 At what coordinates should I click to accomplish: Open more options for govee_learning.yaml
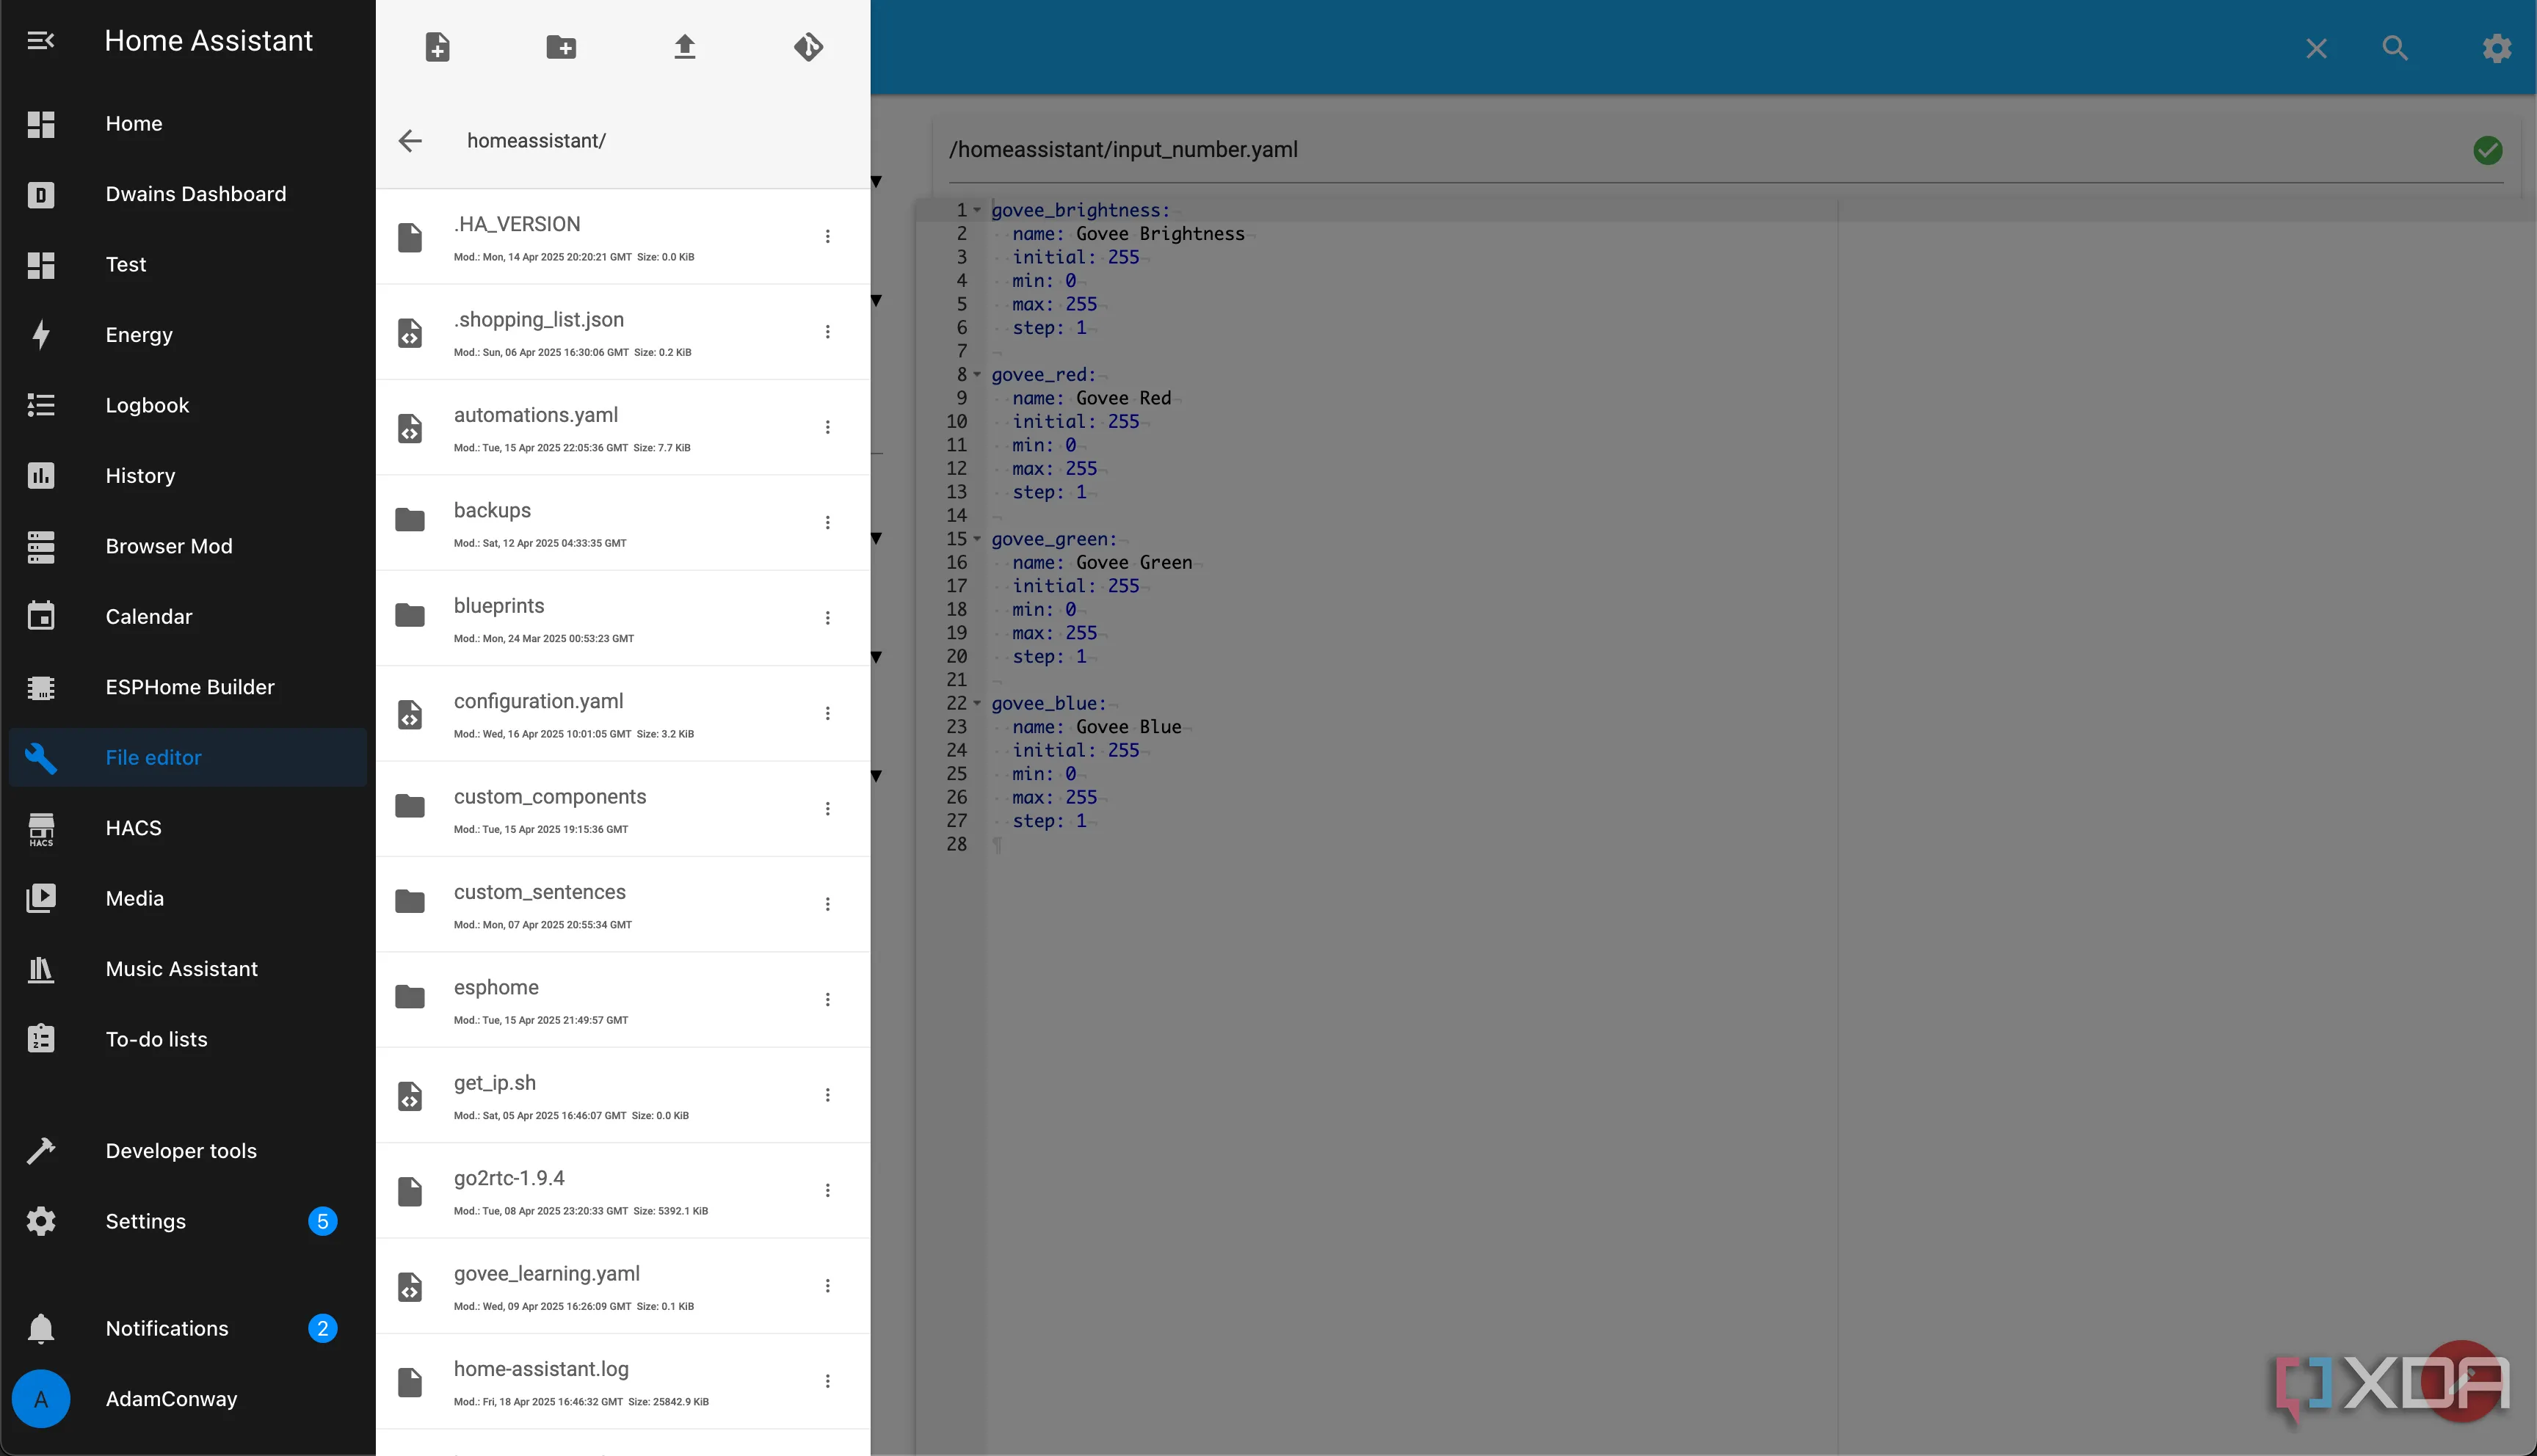click(828, 1286)
